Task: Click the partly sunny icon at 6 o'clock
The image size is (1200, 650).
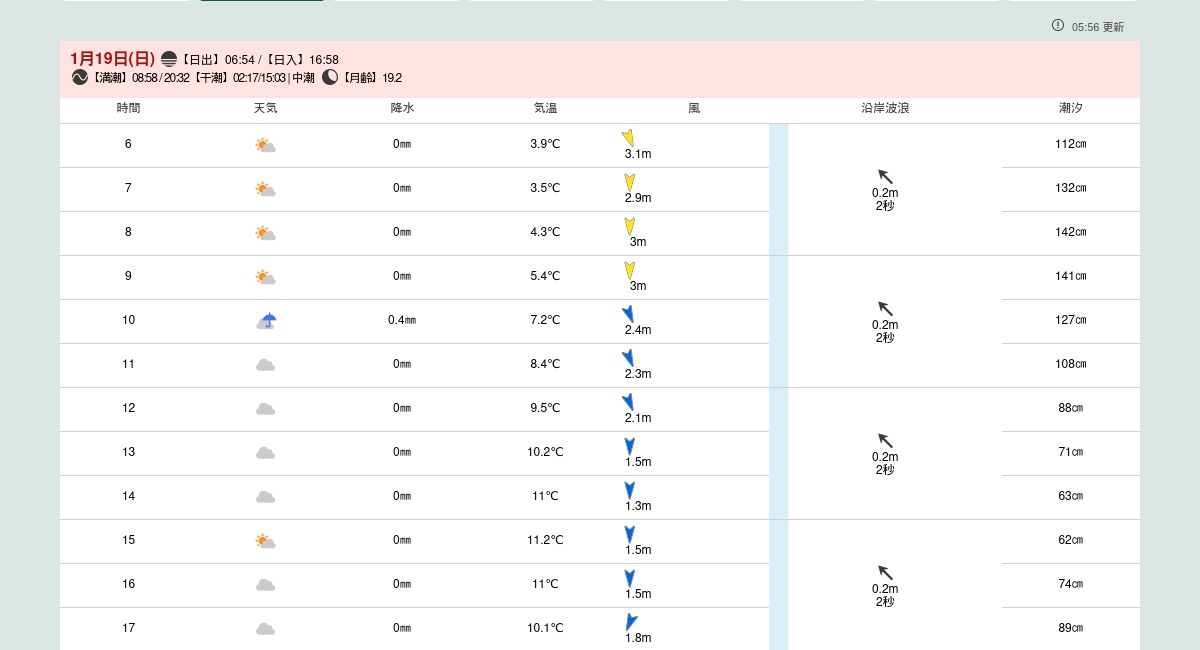Action: 265,145
